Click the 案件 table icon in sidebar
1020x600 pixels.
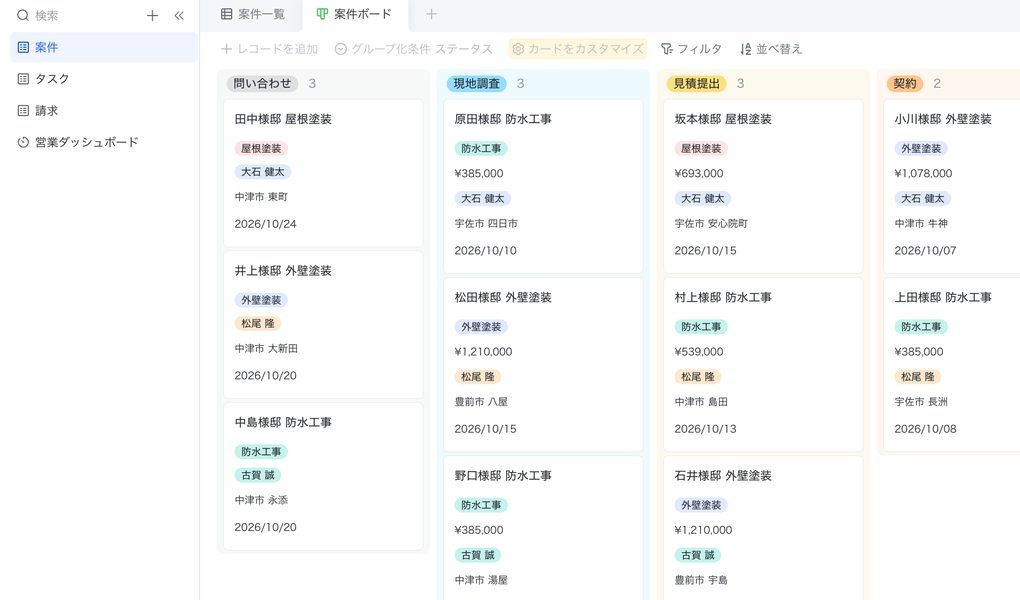point(23,48)
